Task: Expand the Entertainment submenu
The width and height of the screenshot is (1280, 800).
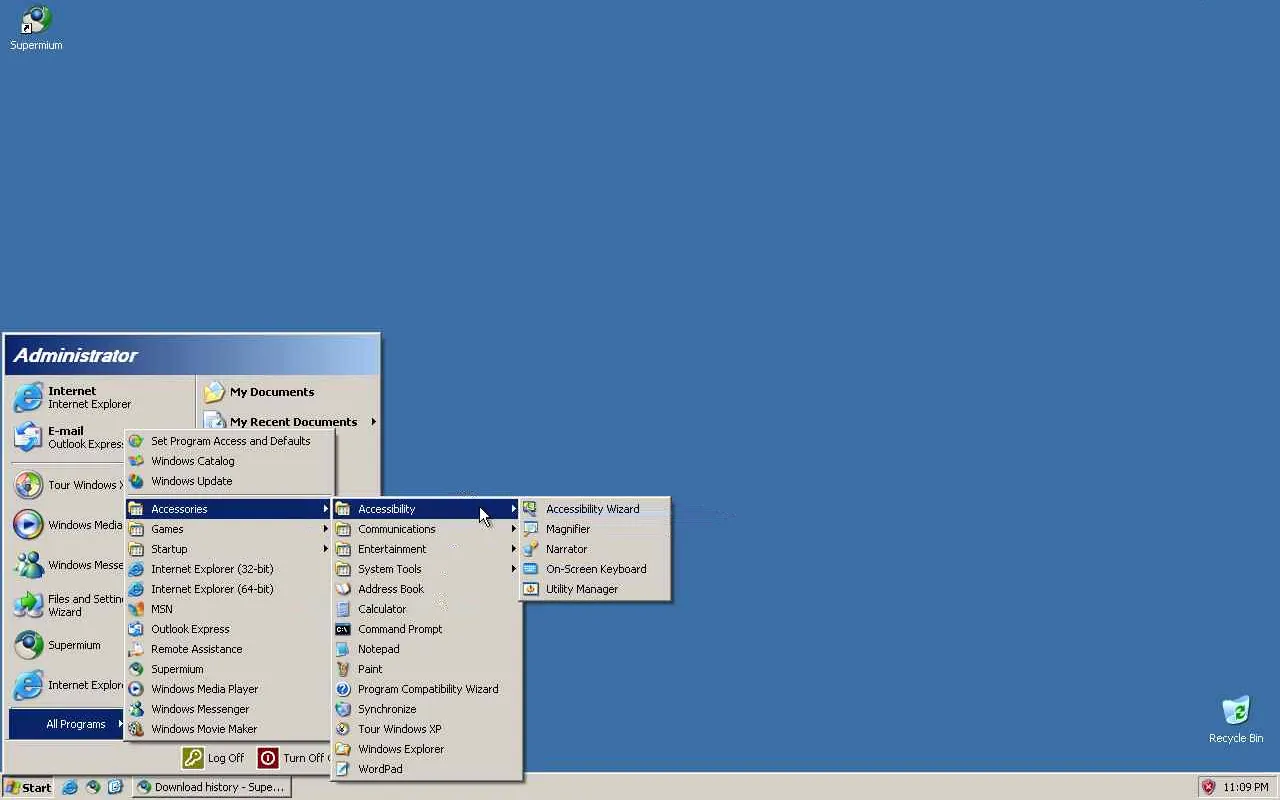Action: coord(427,549)
